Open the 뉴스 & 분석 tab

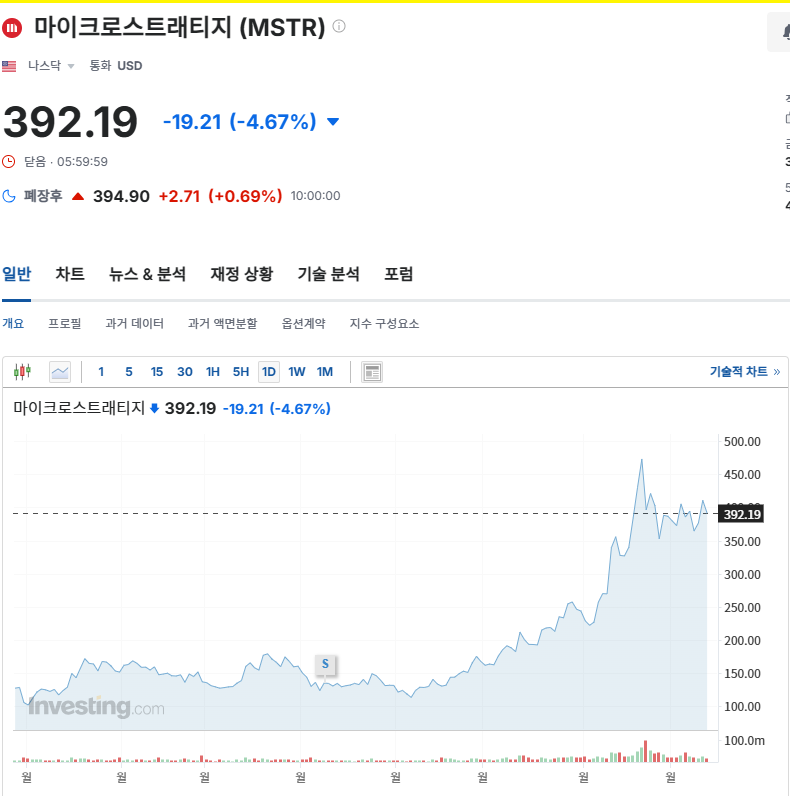[x=147, y=274]
